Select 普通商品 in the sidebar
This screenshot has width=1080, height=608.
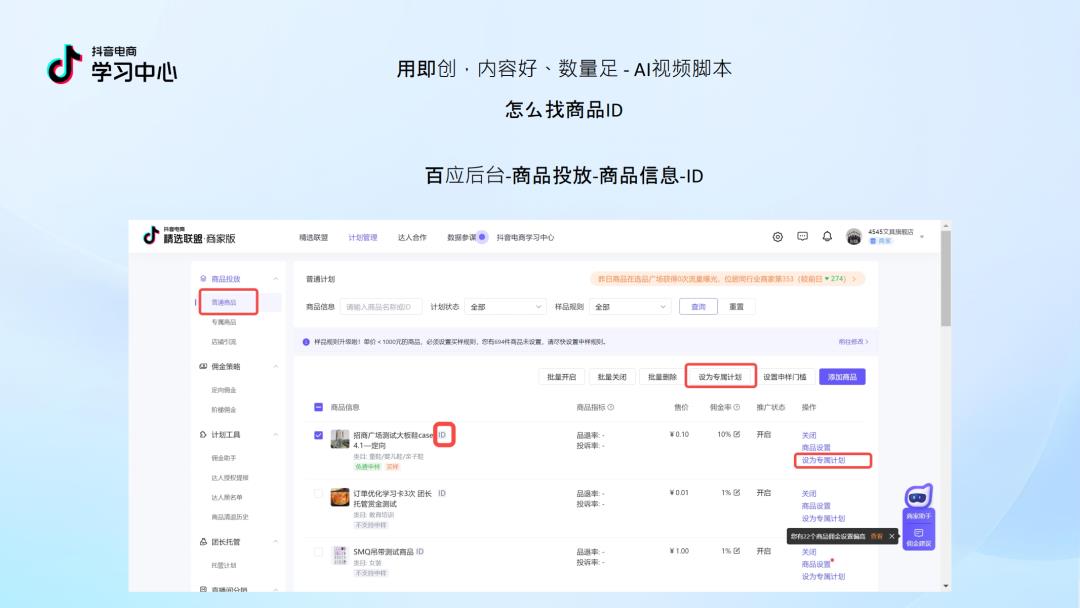224,302
